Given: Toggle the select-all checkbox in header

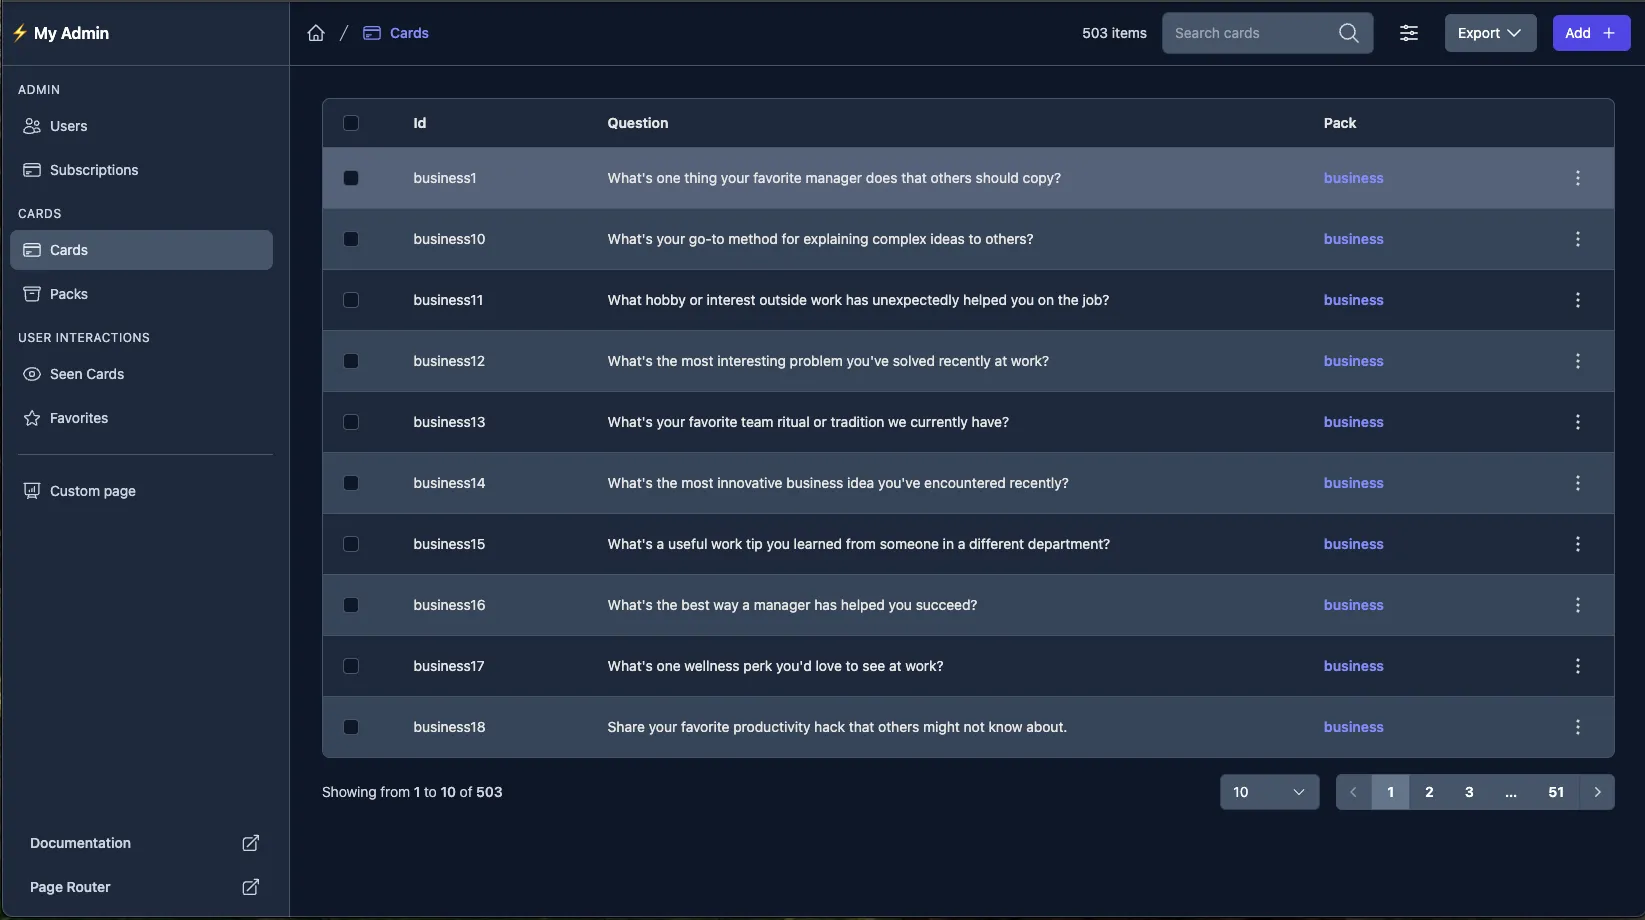Looking at the screenshot, I should [351, 123].
